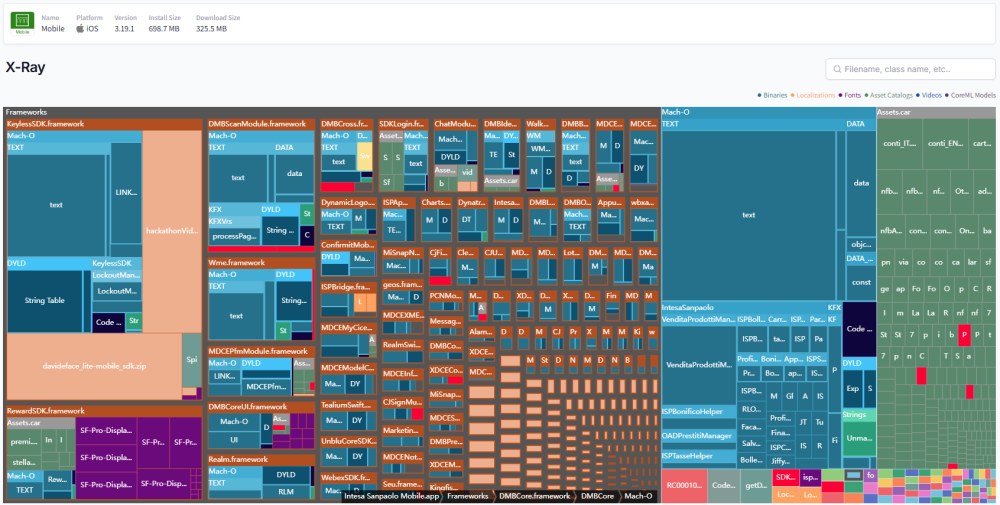Open the DMBCoreUI.framework header

[x=261, y=407]
